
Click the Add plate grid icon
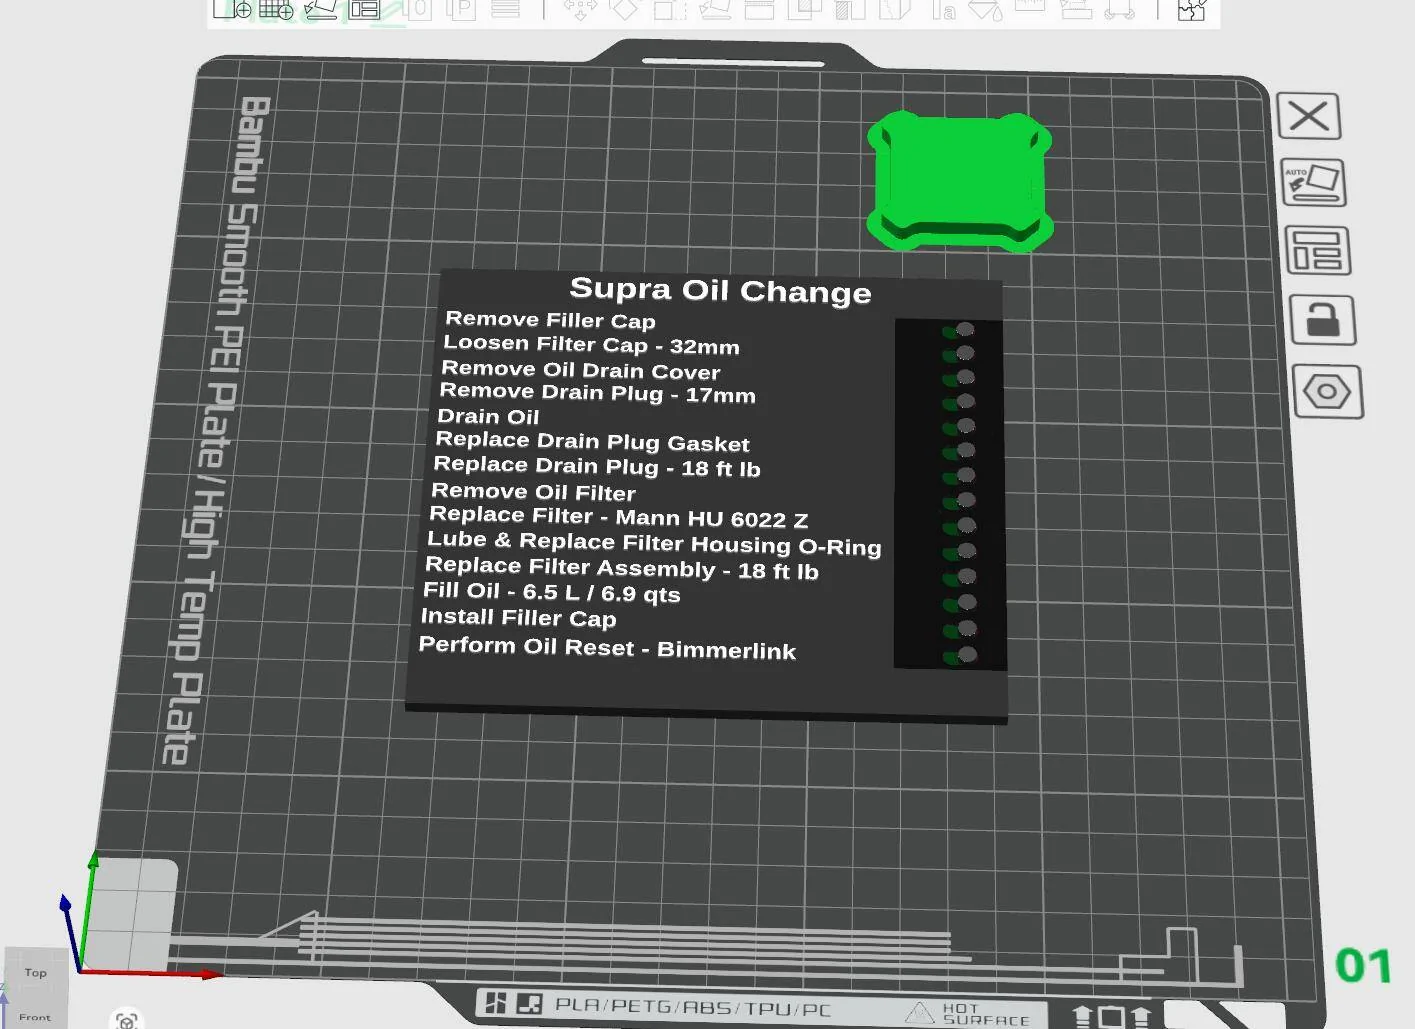276,9
